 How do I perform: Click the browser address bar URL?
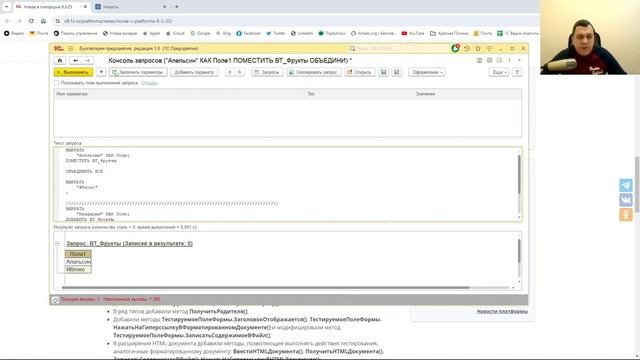(118, 21)
